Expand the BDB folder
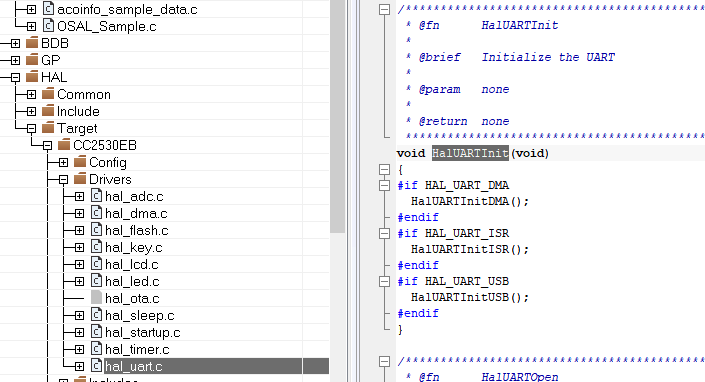This screenshot has height=382, width=705. coord(15,43)
